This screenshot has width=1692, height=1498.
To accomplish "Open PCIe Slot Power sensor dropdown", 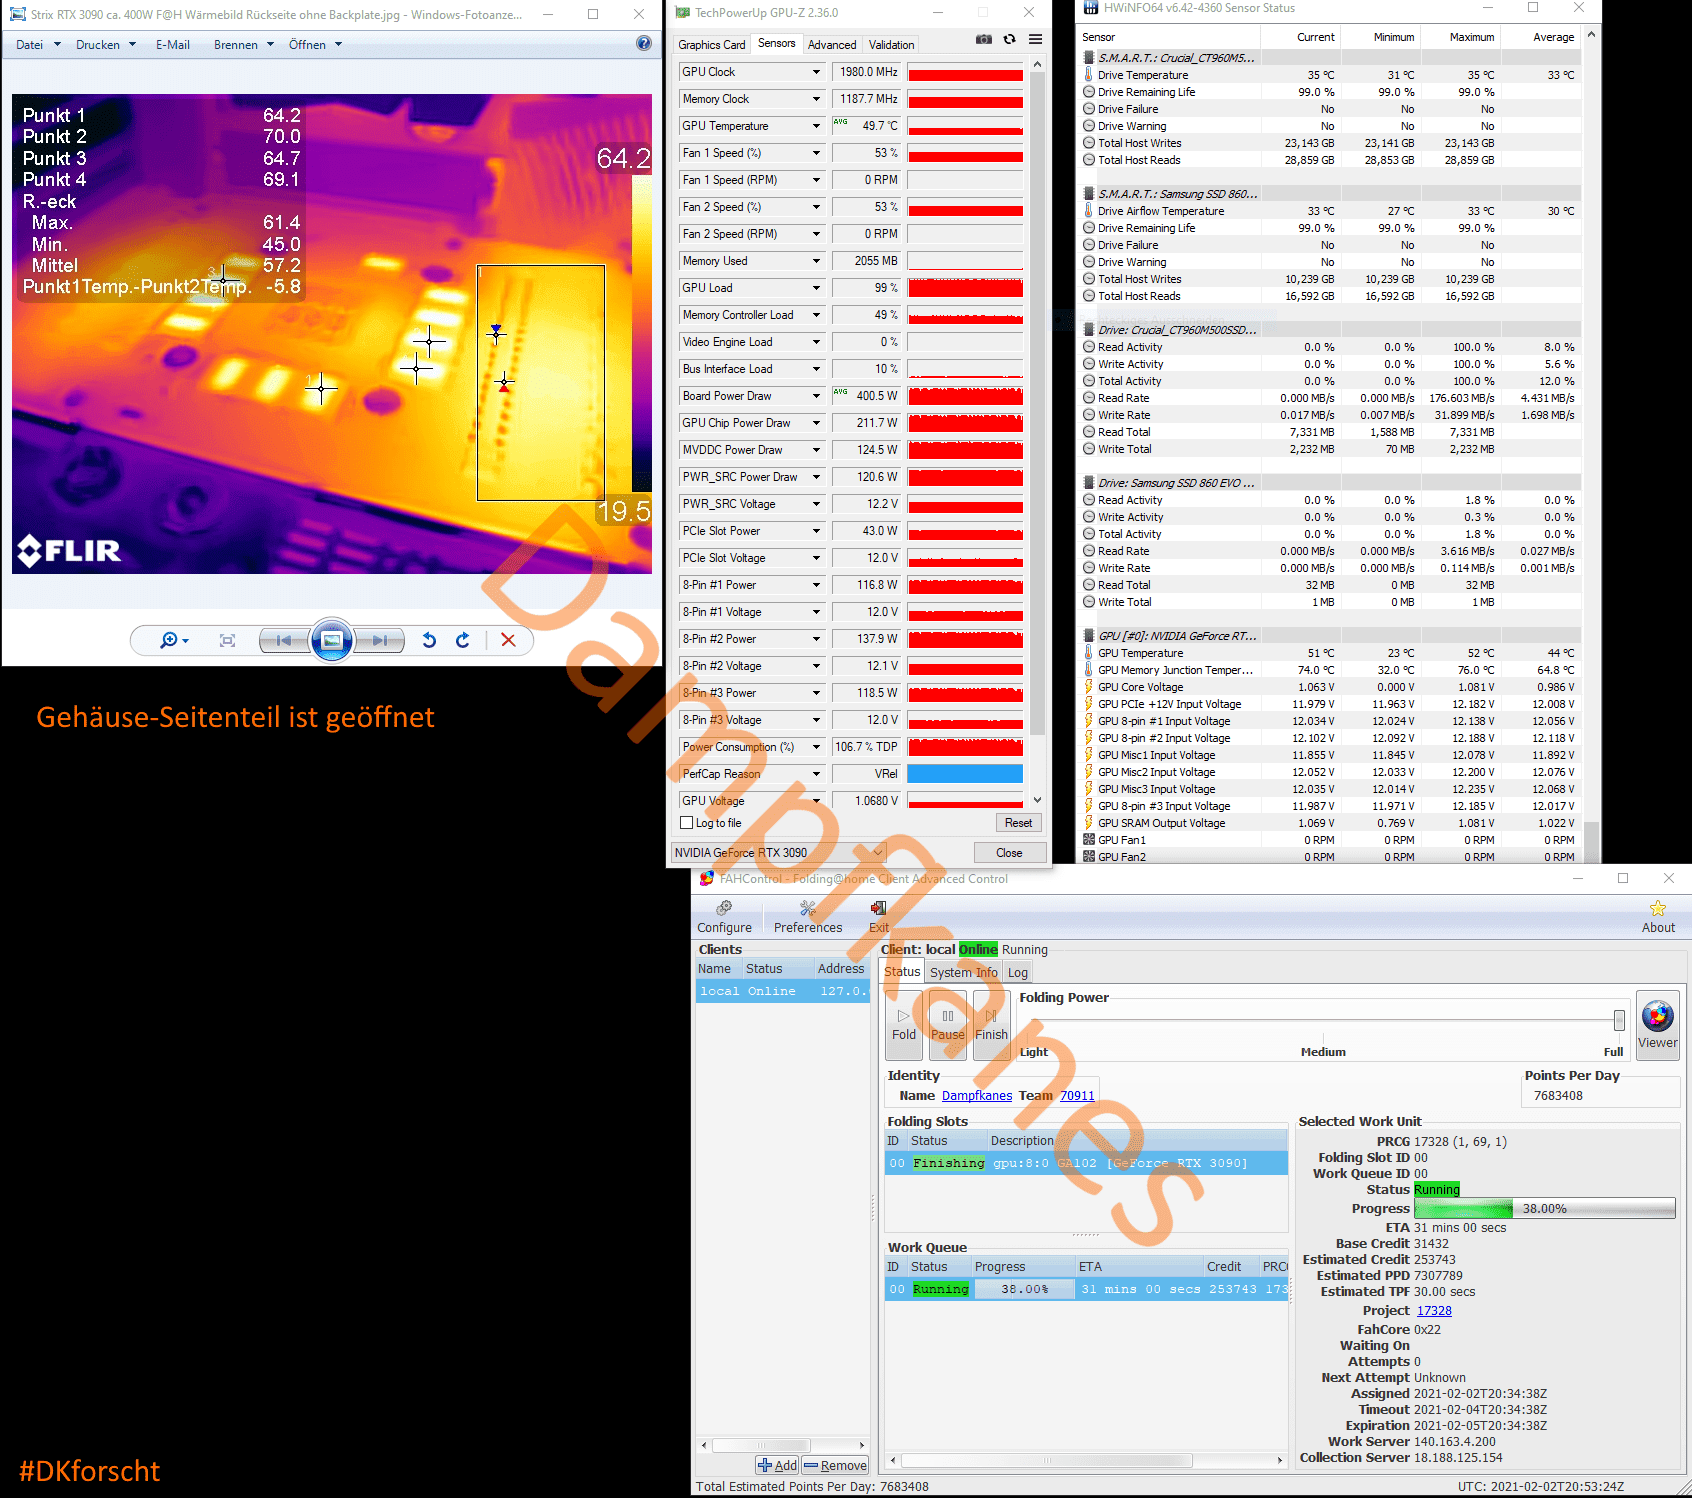I will [816, 531].
